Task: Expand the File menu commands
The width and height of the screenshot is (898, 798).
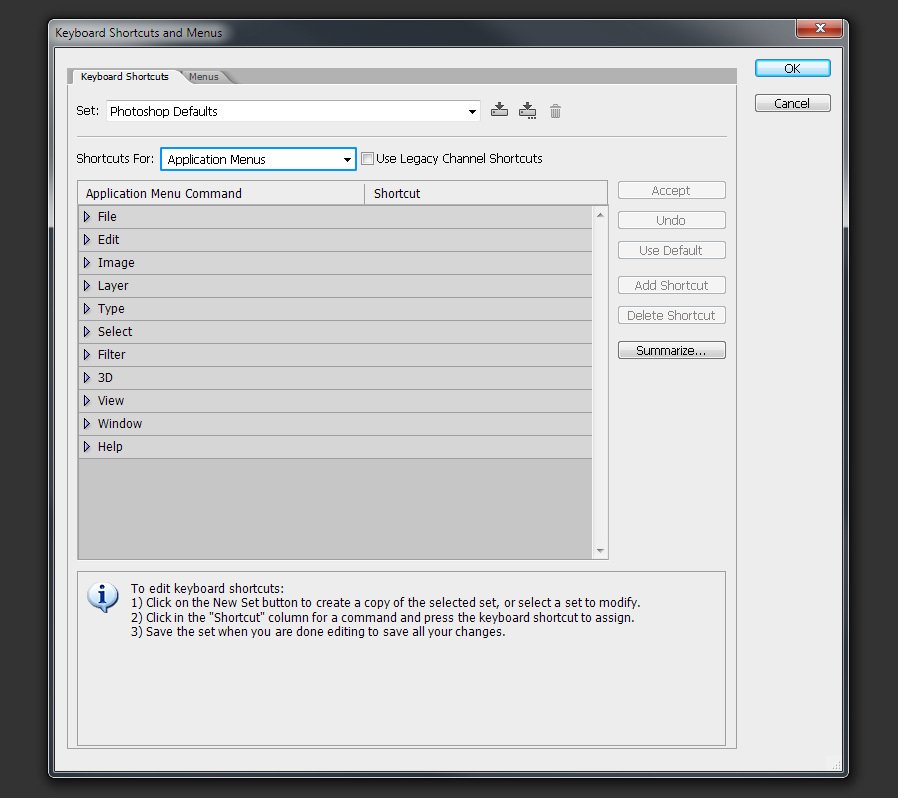Action: (x=87, y=217)
